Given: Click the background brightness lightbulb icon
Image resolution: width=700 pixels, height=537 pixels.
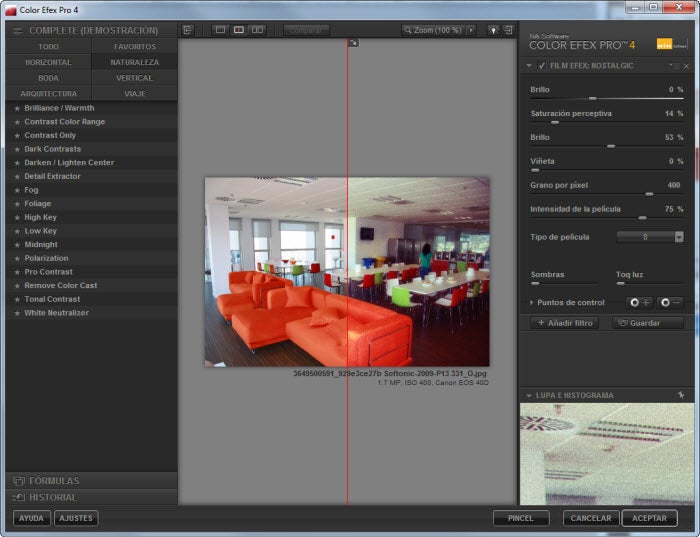Looking at the screenshot, I should 493,30.
